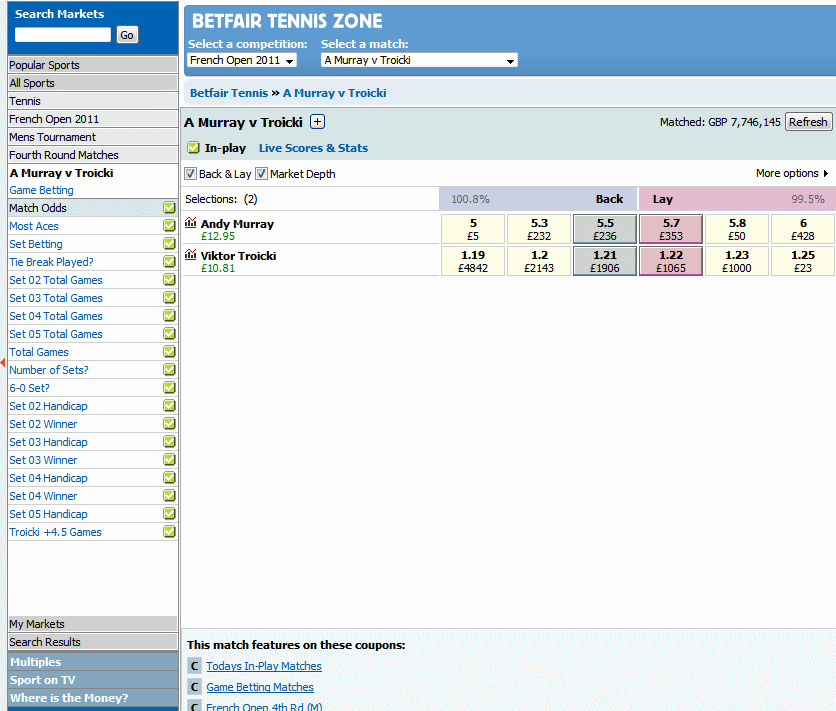The height and width of the screenshot is (711, 836).
Task: Open the French Open 2011 sidebar item
Action: click(93, 119)
